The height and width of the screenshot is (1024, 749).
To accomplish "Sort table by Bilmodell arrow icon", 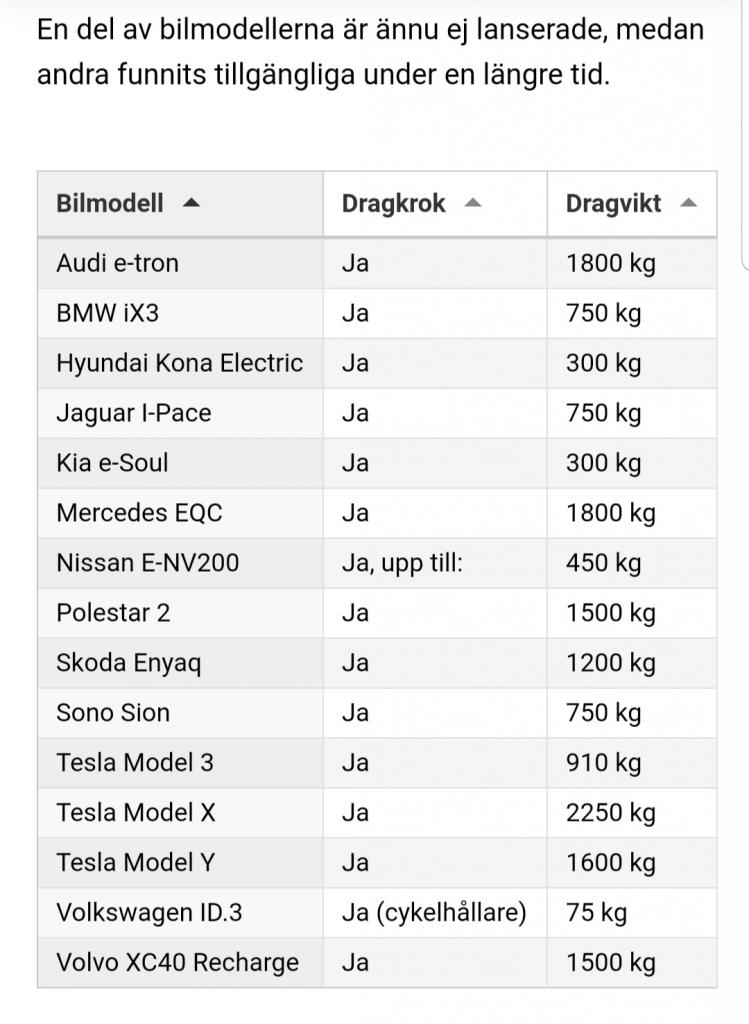I will (191, 203).
